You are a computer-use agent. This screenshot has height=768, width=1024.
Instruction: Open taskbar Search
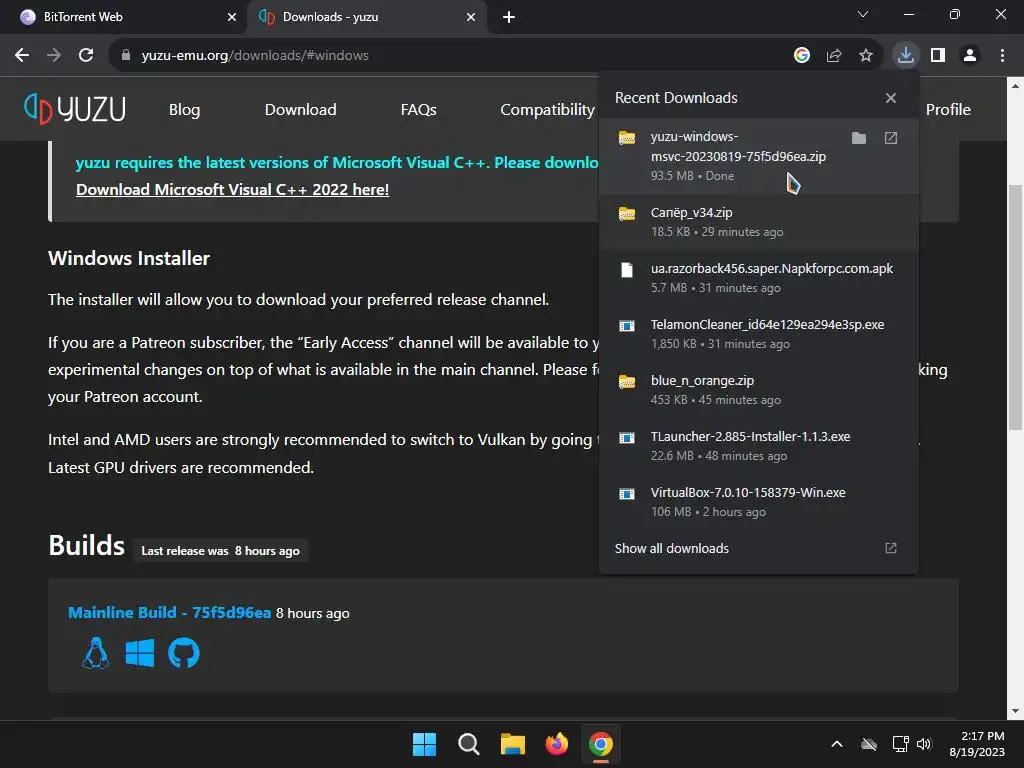point(469,744)
